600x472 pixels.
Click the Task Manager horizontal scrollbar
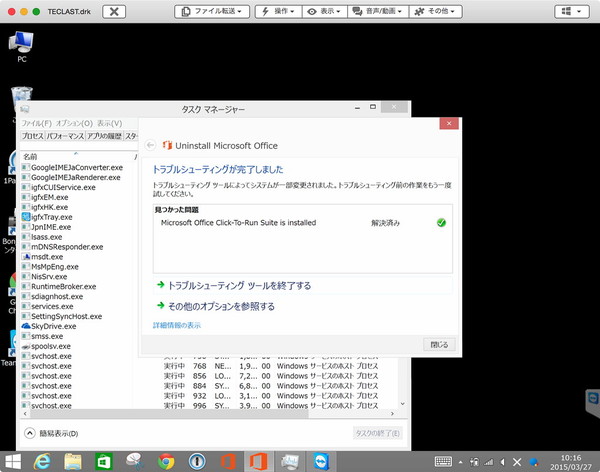(x=169, y=414)
